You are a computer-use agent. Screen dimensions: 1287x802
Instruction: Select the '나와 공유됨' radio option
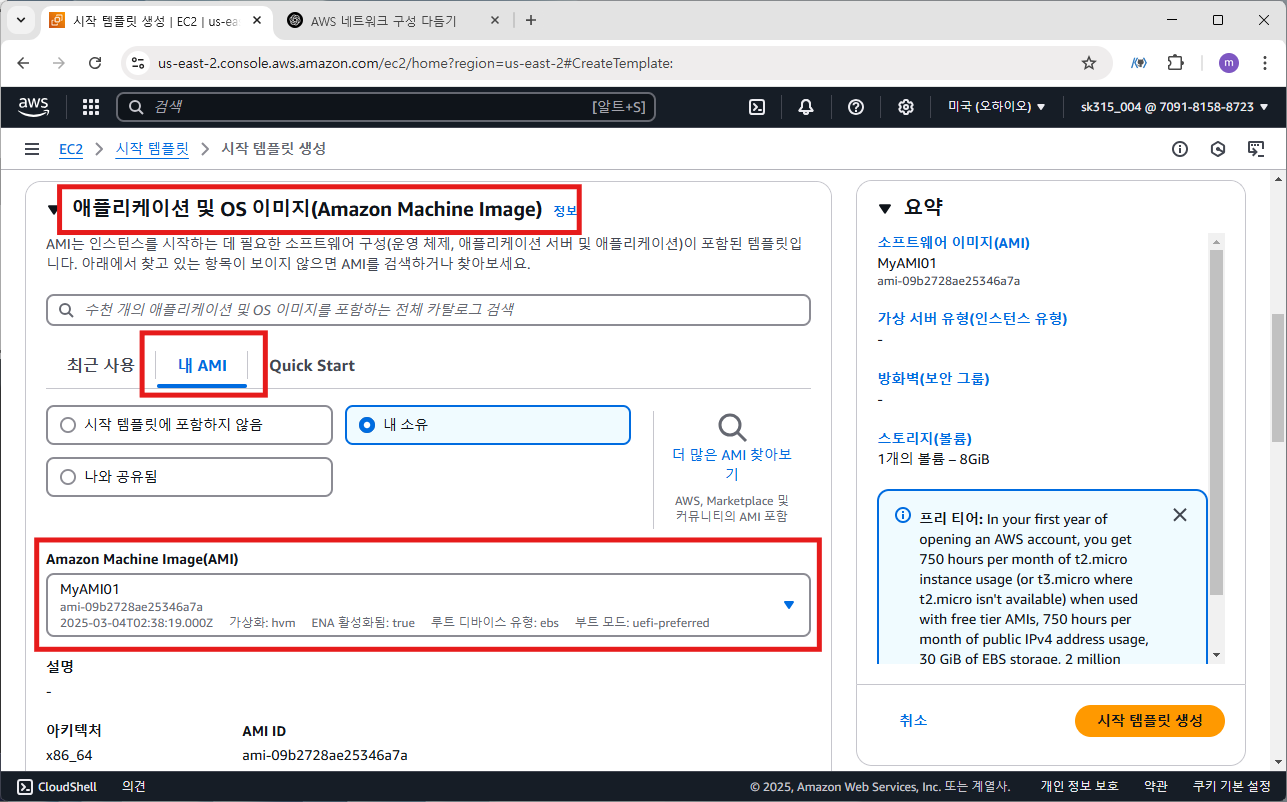click(x=189, y=477)
